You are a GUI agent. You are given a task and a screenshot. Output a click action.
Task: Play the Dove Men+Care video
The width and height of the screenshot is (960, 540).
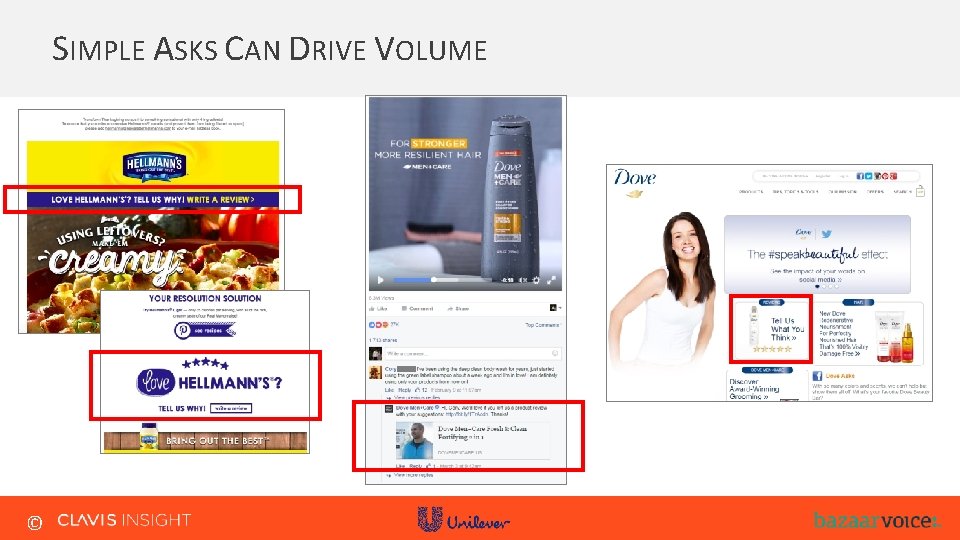pyautogui.click(x=380, y=280)
